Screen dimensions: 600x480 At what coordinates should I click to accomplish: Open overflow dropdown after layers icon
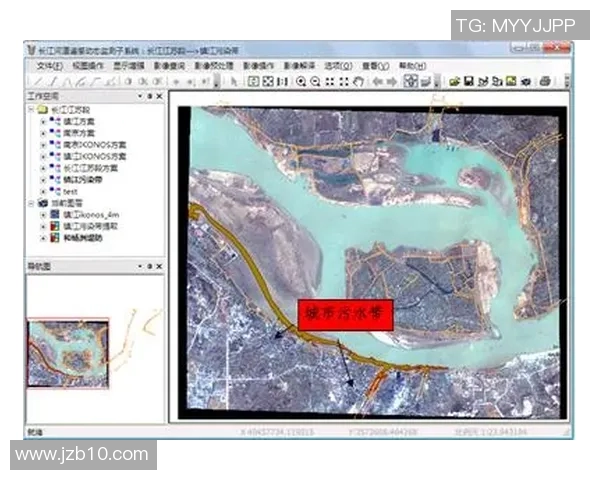point(437,82)
